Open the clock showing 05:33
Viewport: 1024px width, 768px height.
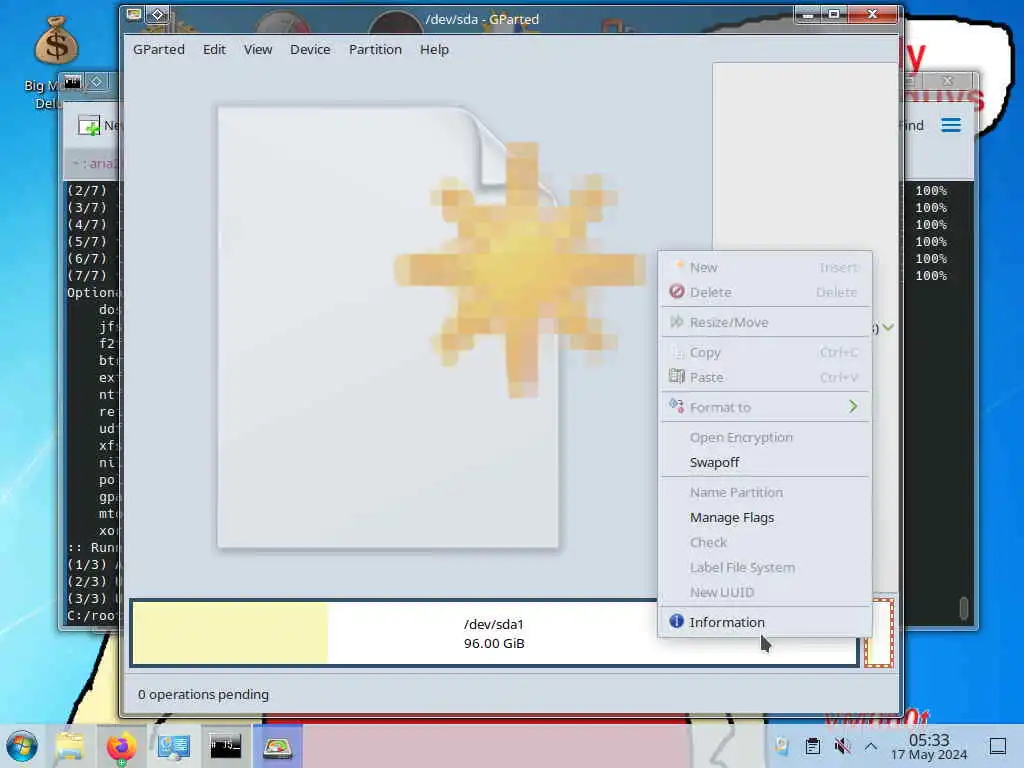pos(929,746)
